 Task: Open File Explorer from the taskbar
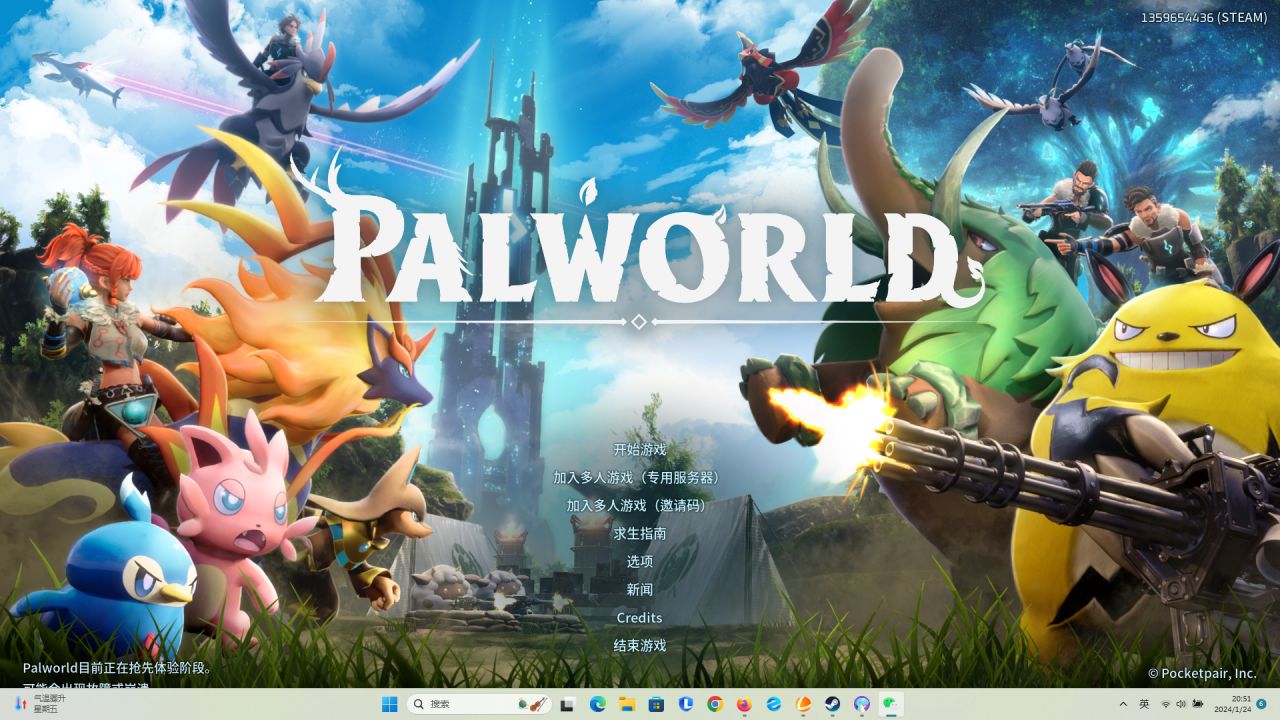click(x=627, y=704)
